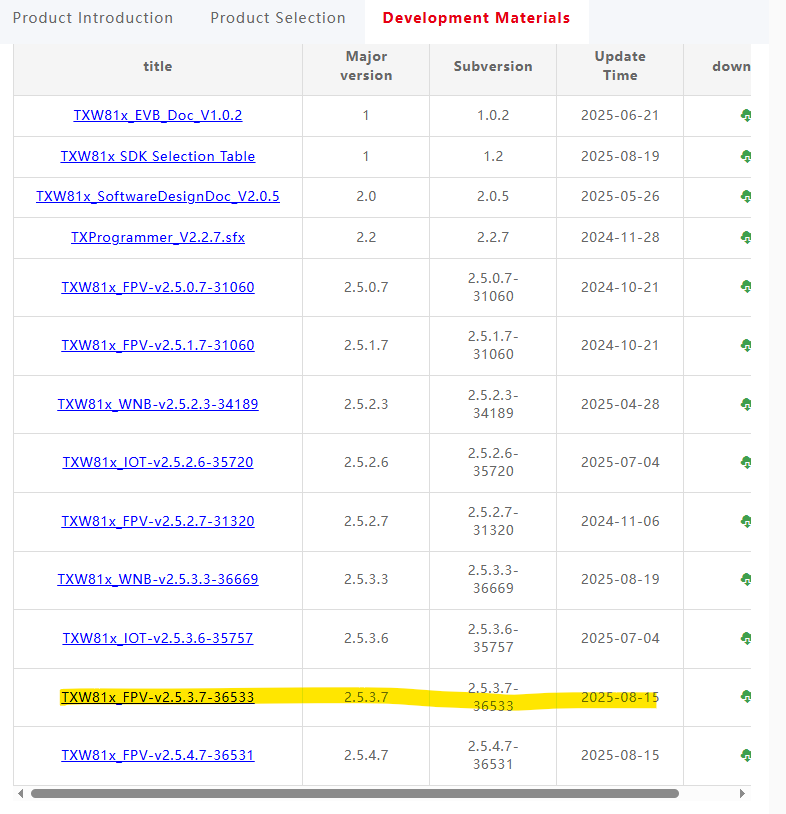Open TXW81x_EVB_Doc_V1.0.2 link
The height and width of the screenshot is (814, 786).
(x=158, y=115)
